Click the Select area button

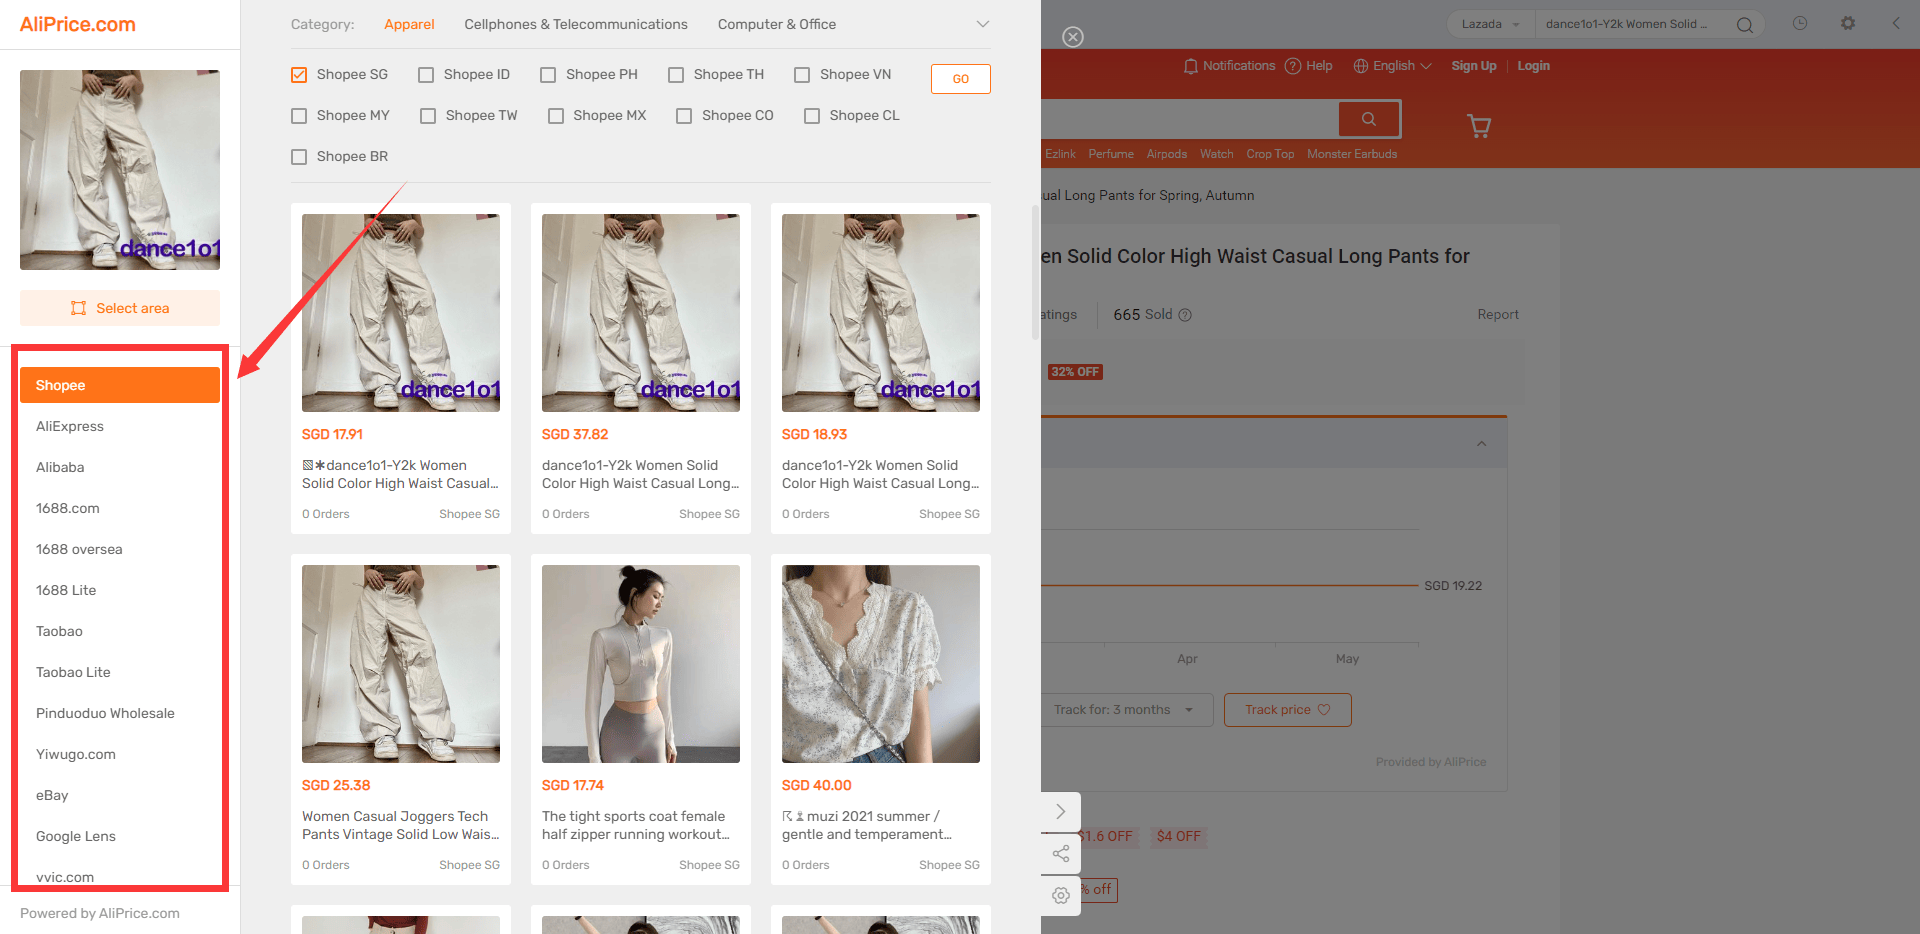click(x=120, y=308)
